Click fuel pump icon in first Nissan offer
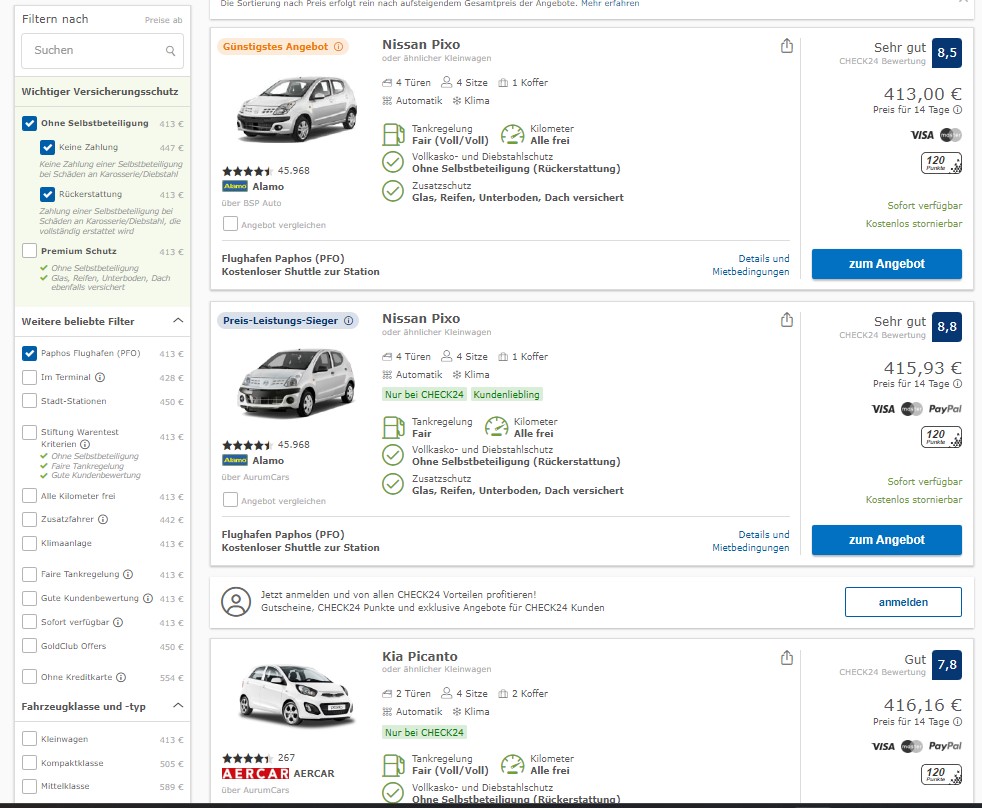The width and height of the screenshot is (982, 808). point(393,135)
